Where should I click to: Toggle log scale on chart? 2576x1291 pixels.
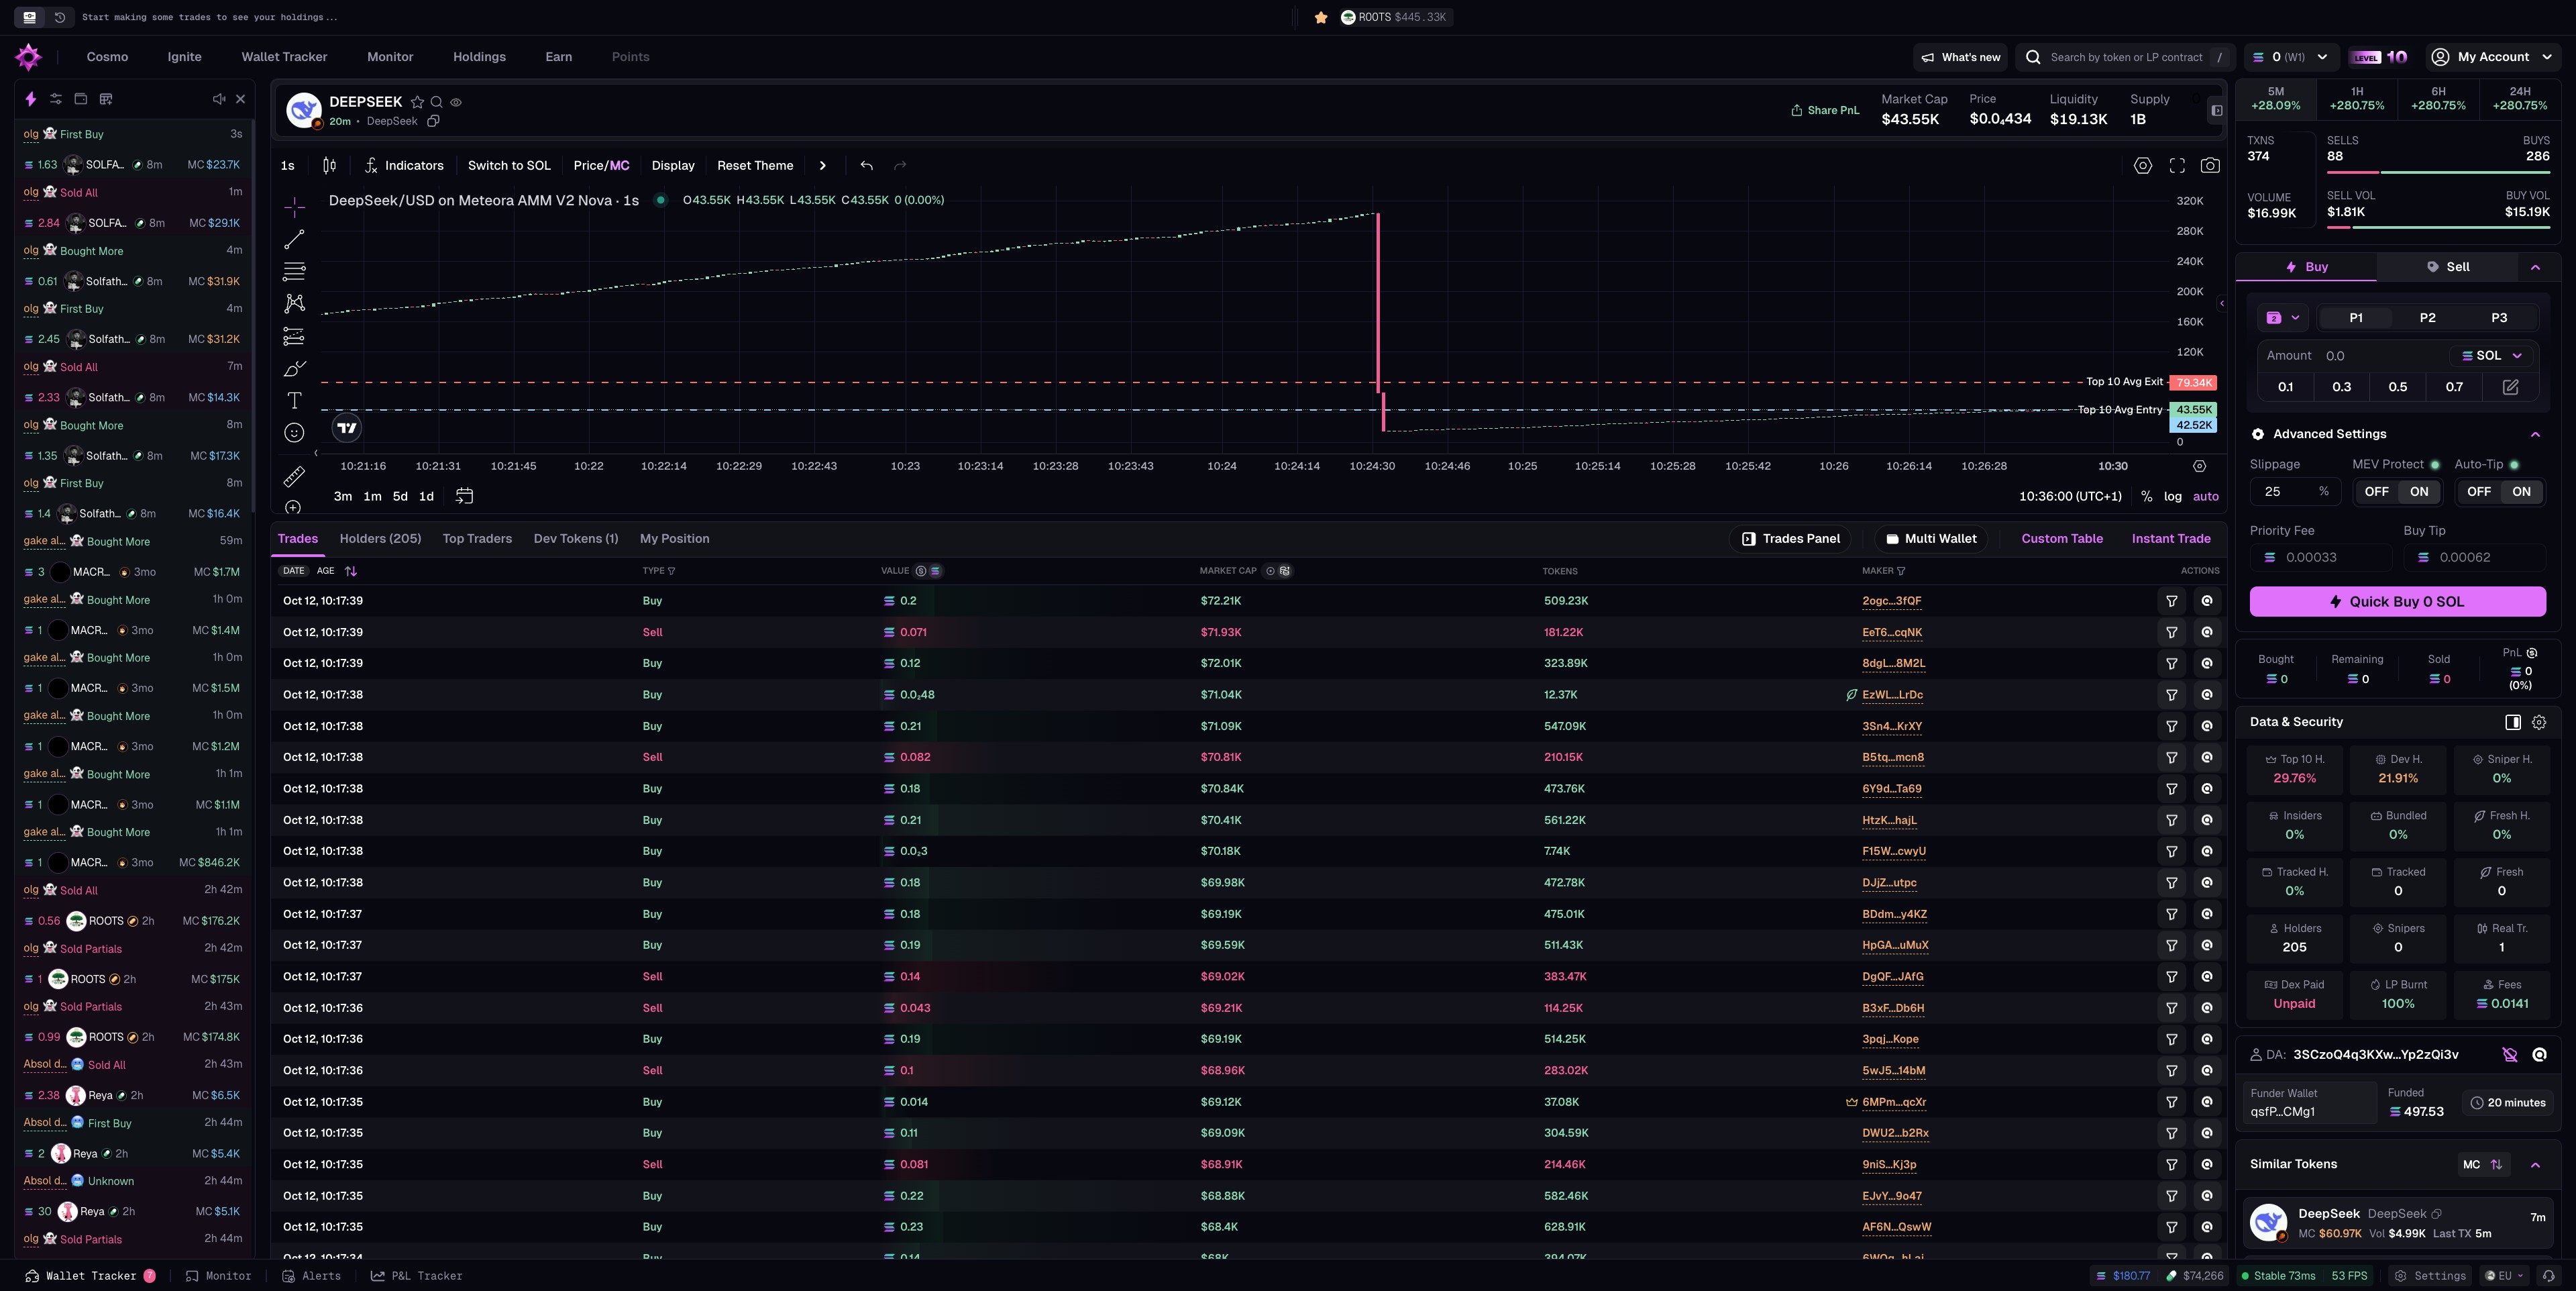point(2173,496)
